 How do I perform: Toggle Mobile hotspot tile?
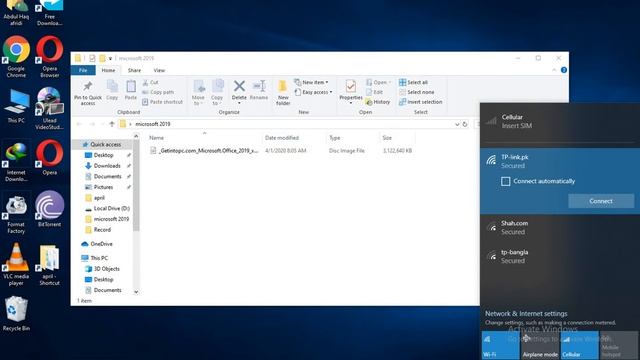click(619, 345)
